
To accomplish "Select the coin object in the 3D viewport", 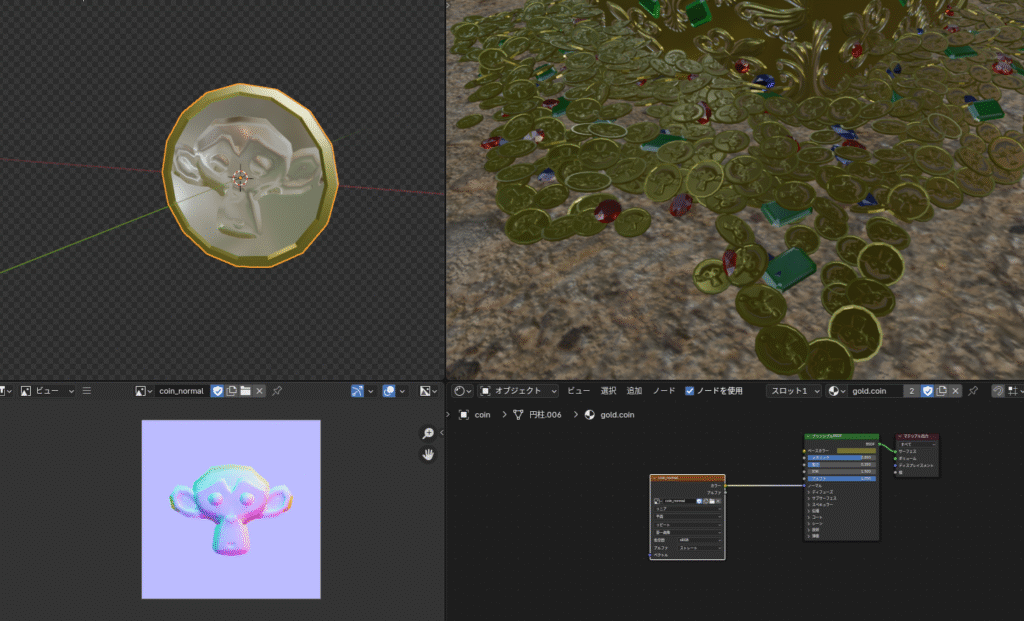I will click(250, 175).
